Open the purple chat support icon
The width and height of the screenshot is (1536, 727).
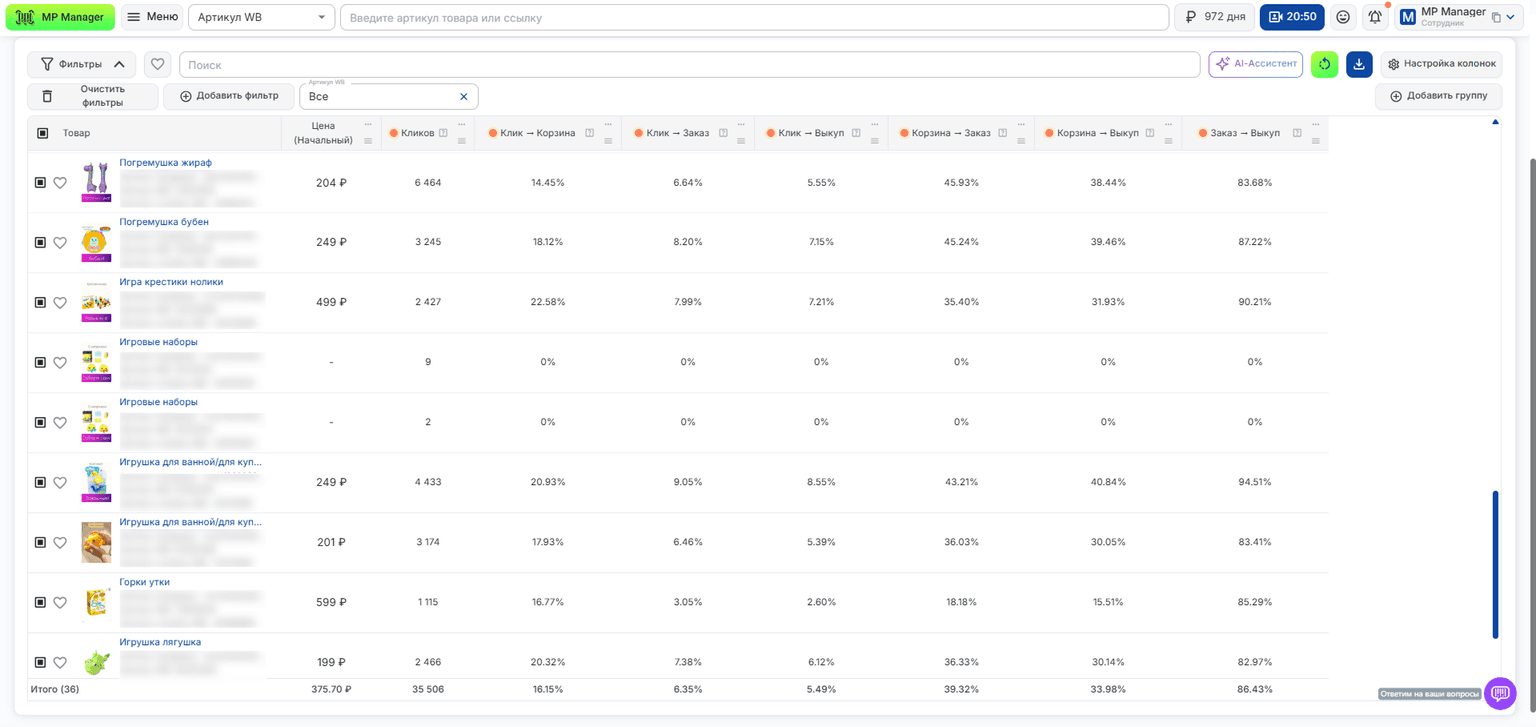(1500, 693)
